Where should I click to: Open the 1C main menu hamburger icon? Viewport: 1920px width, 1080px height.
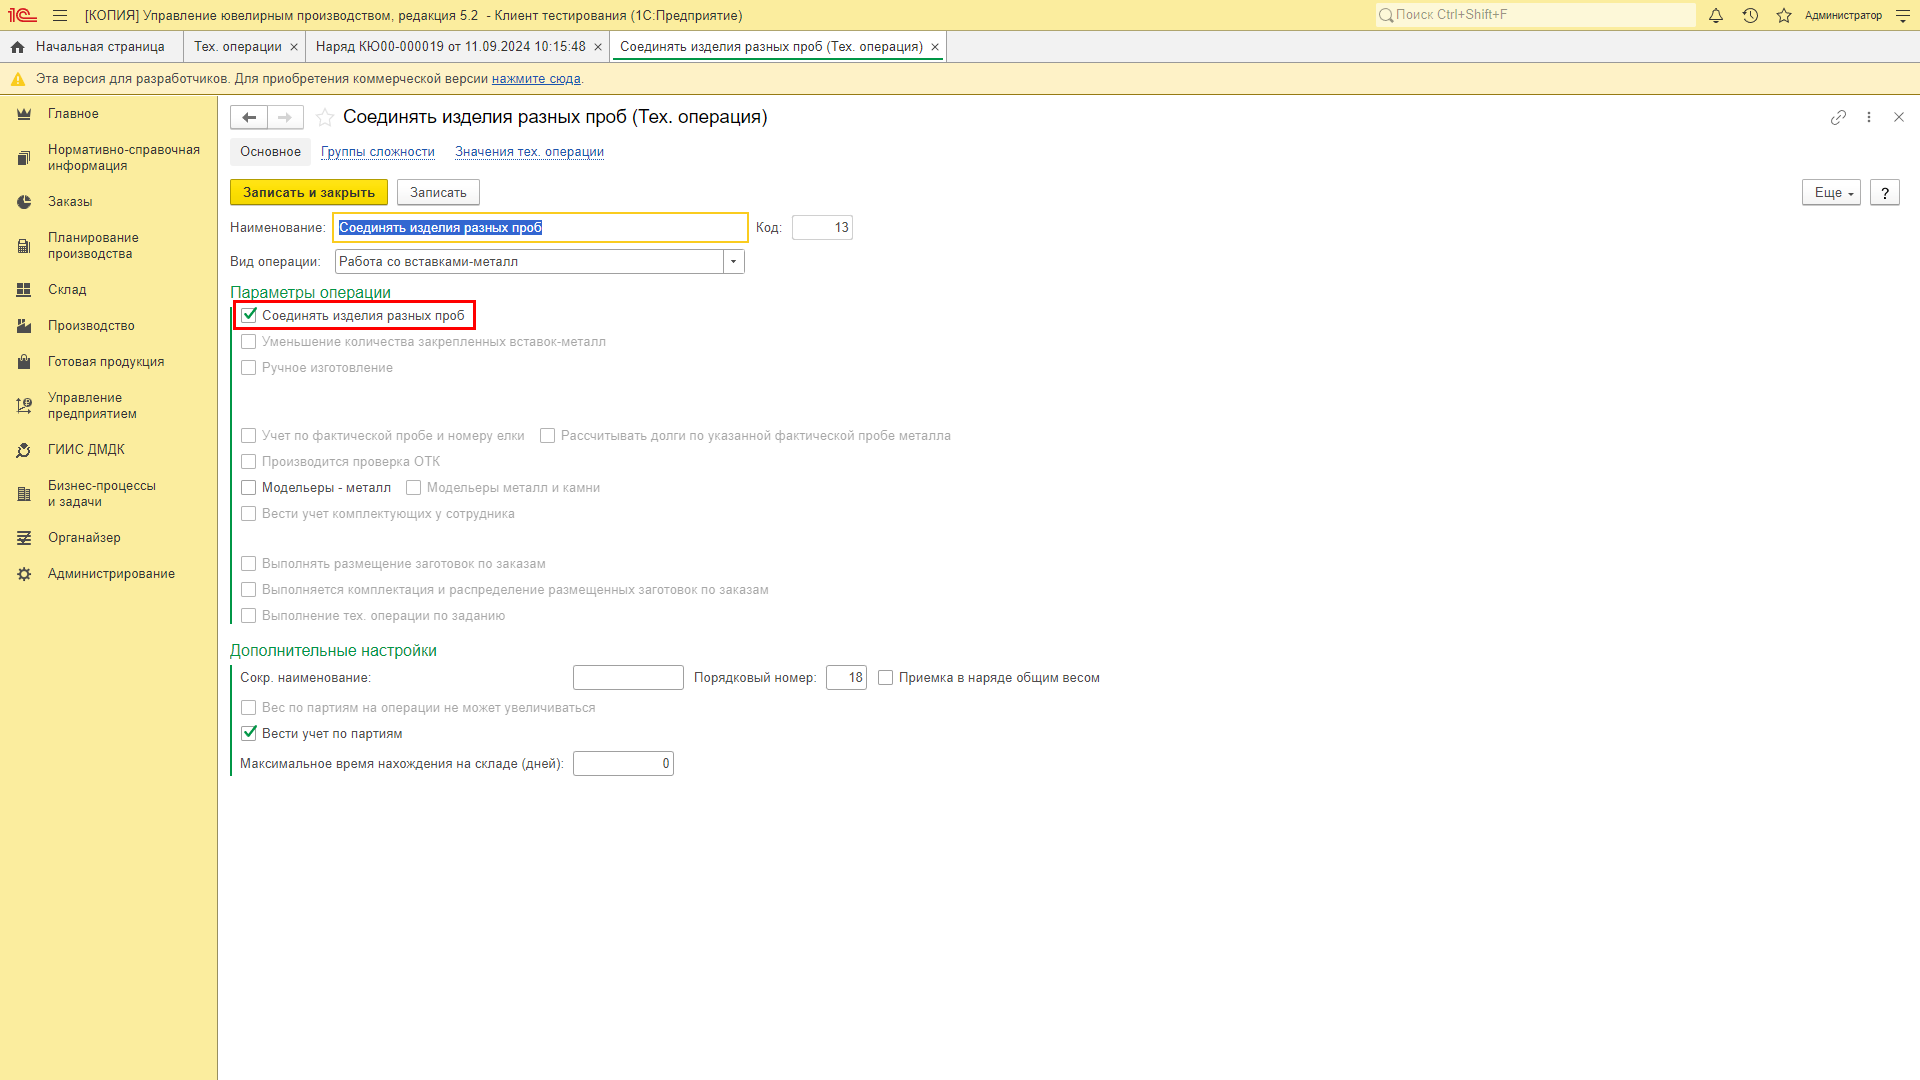click(x=60, y=15)
